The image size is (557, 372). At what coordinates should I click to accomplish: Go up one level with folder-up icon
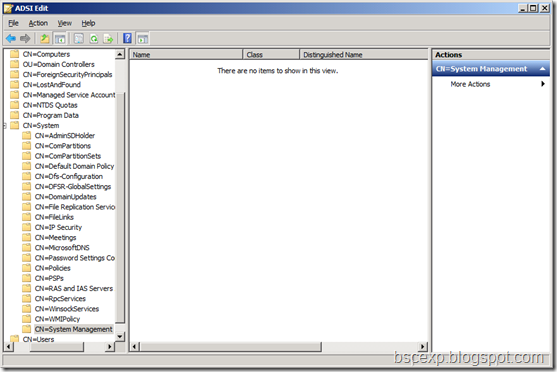pos(45,38)
